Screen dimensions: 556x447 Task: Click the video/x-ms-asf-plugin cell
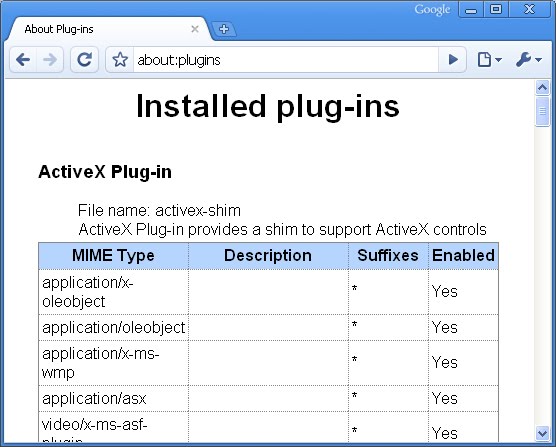click(113, 427)
